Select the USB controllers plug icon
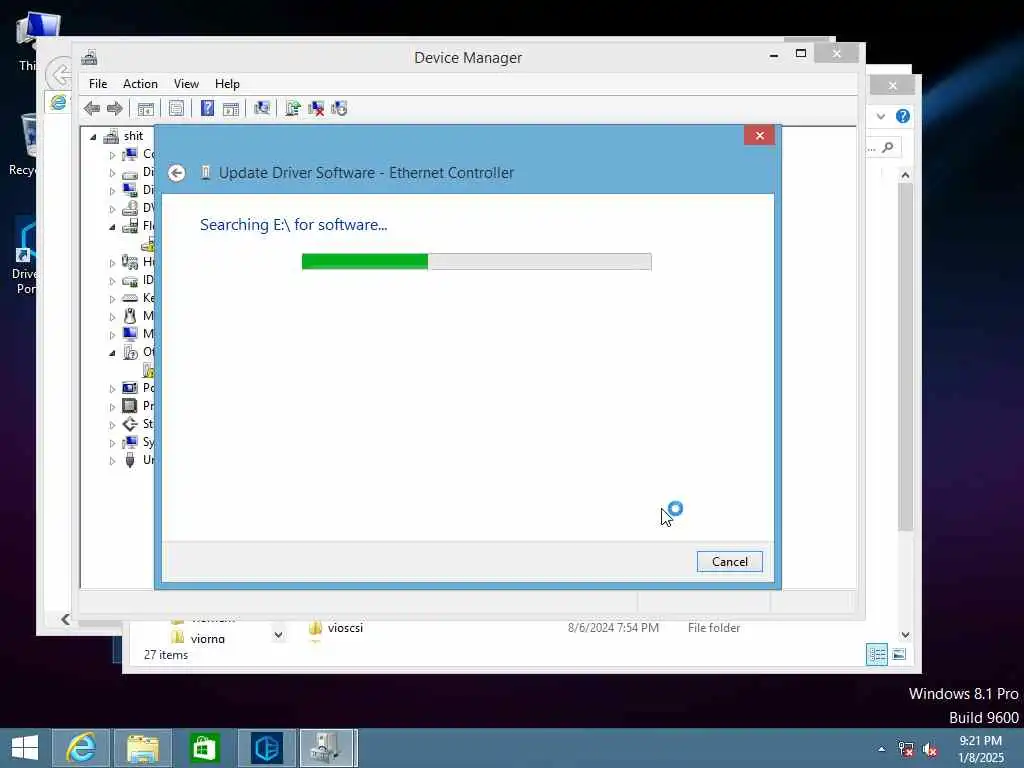 [x=130, y=460]
